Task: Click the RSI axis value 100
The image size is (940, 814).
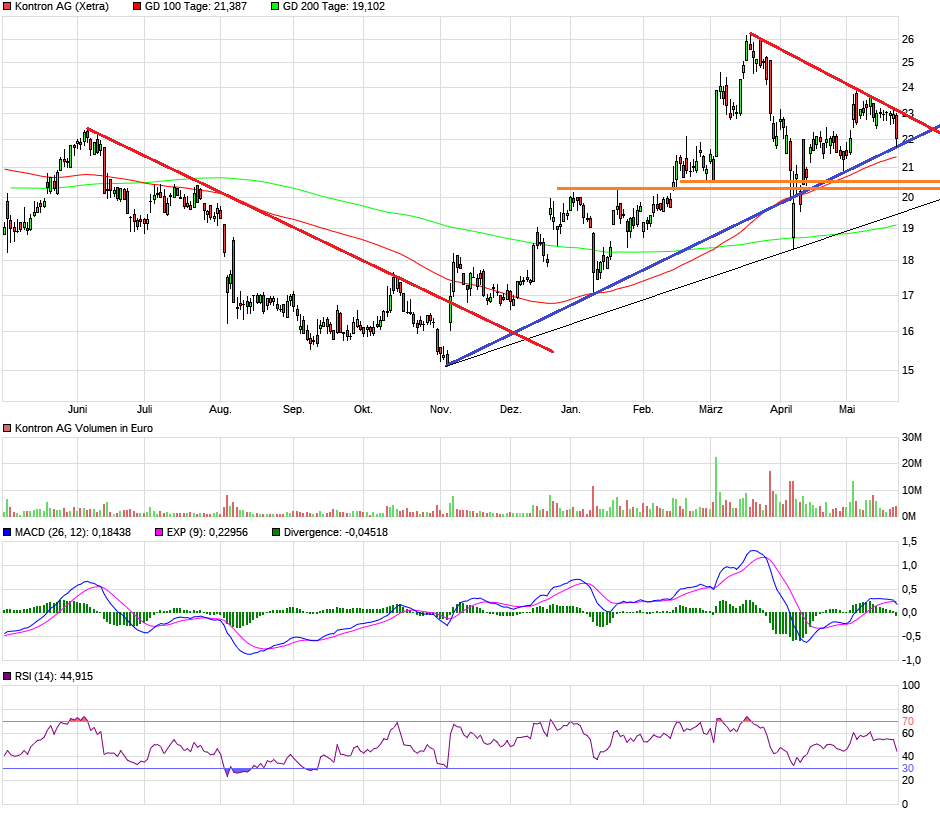Action: click(x=911, y=685)
